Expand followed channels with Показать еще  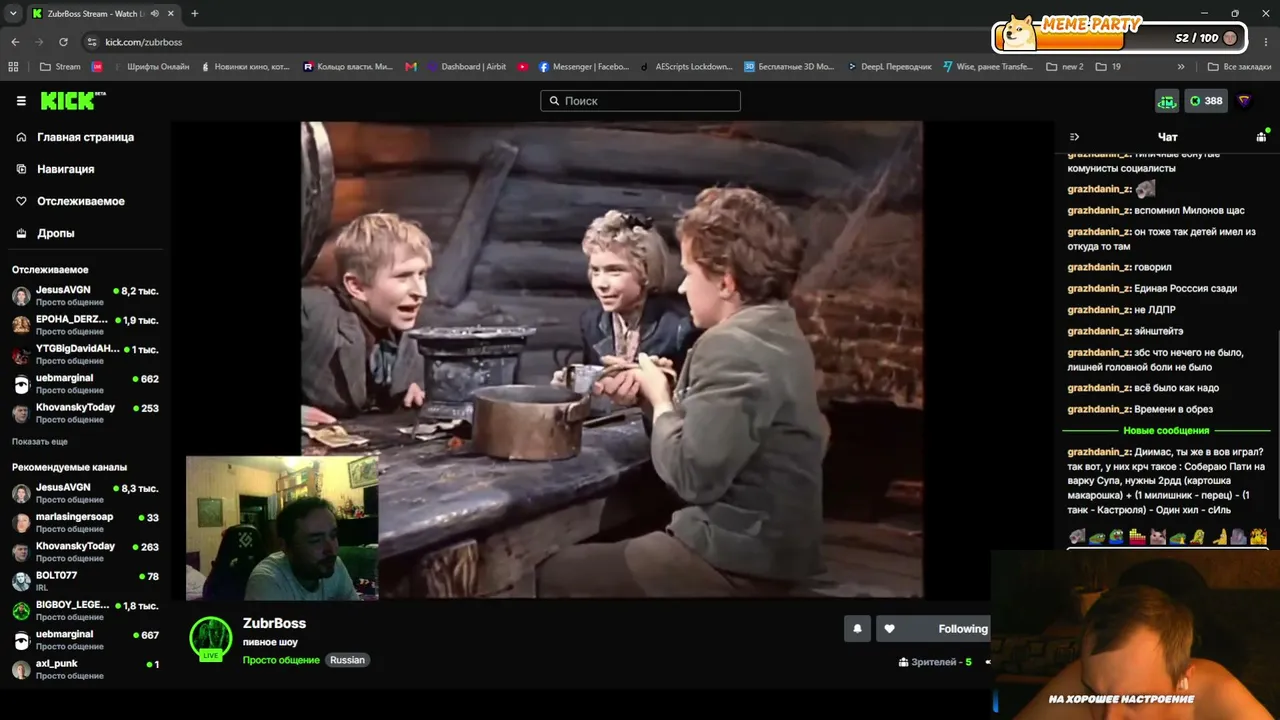[40, 442]
